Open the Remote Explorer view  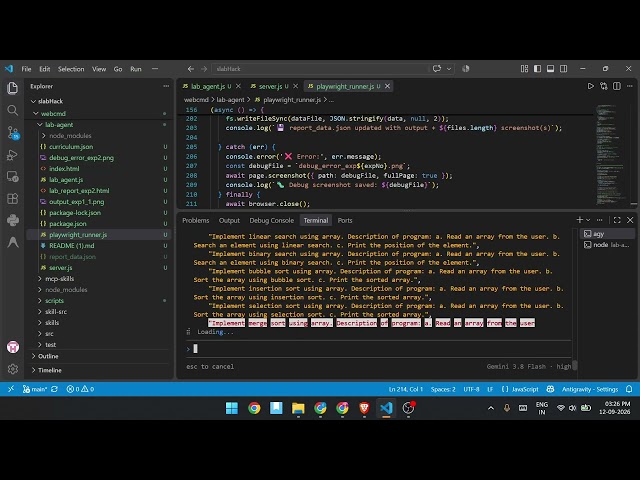[x=13, y=177]
